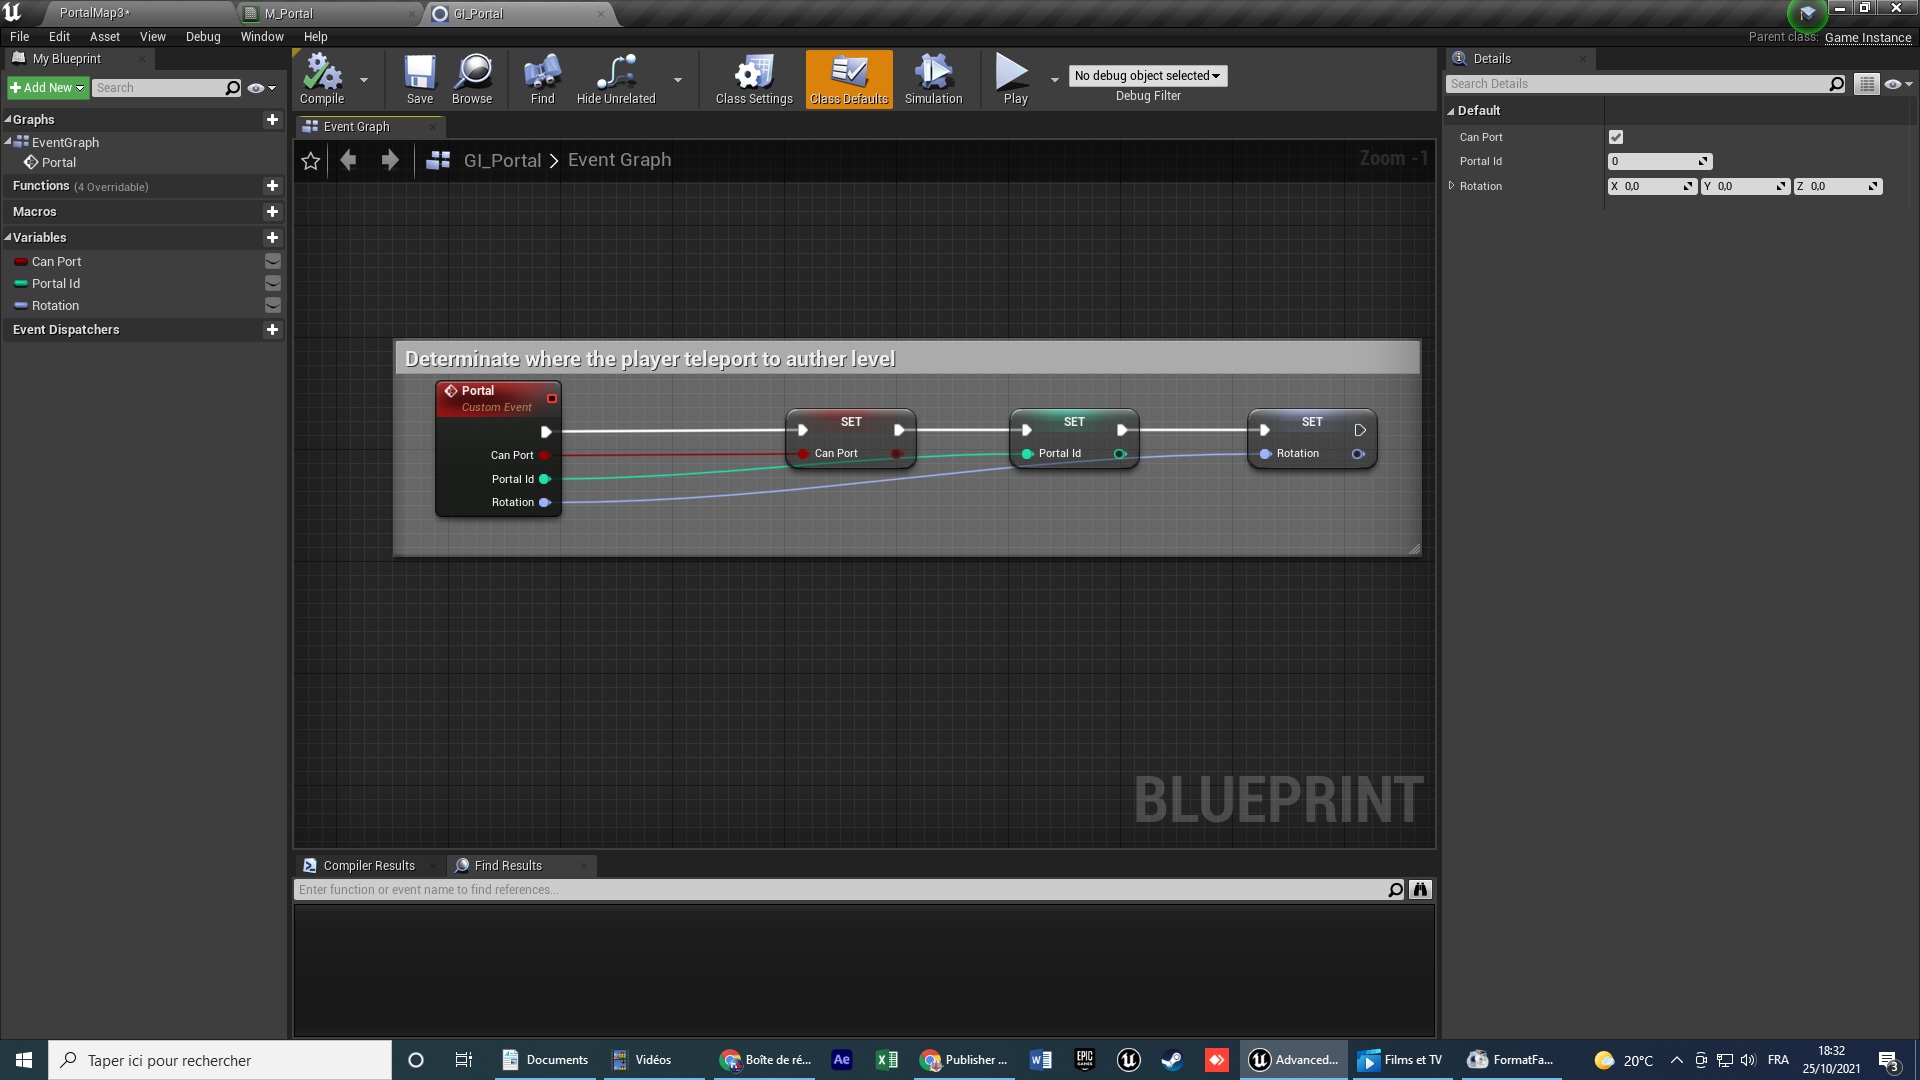Select the Find tool in the toolbar
The width and height of the screenshot is (1920, 1080).
pos(541,79)
